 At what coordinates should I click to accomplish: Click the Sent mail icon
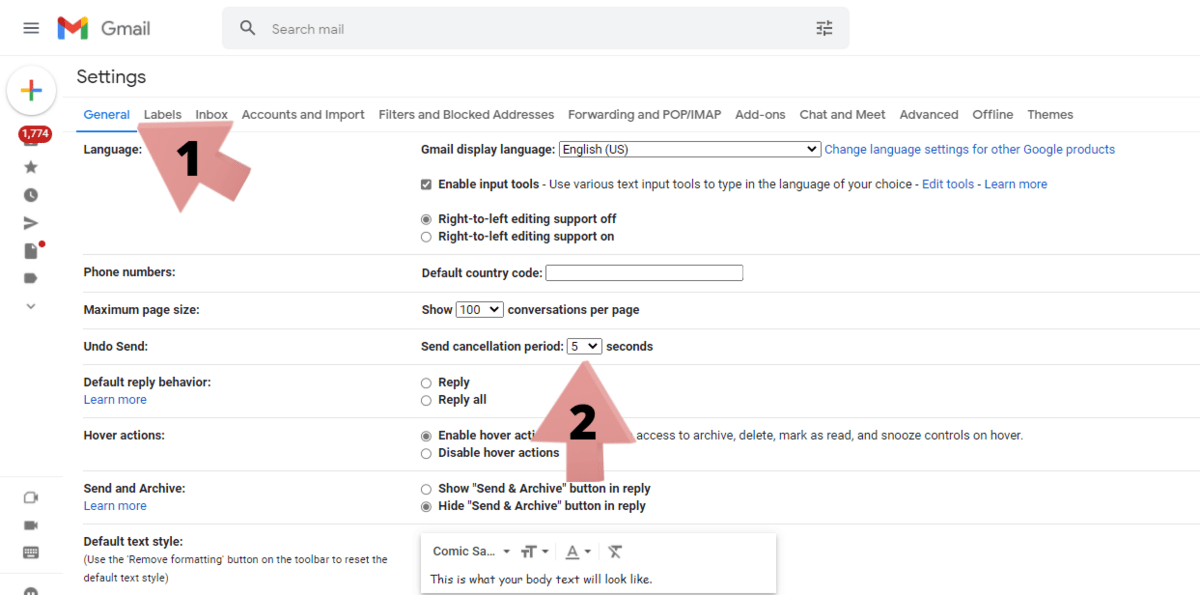[x=31, y=223]
